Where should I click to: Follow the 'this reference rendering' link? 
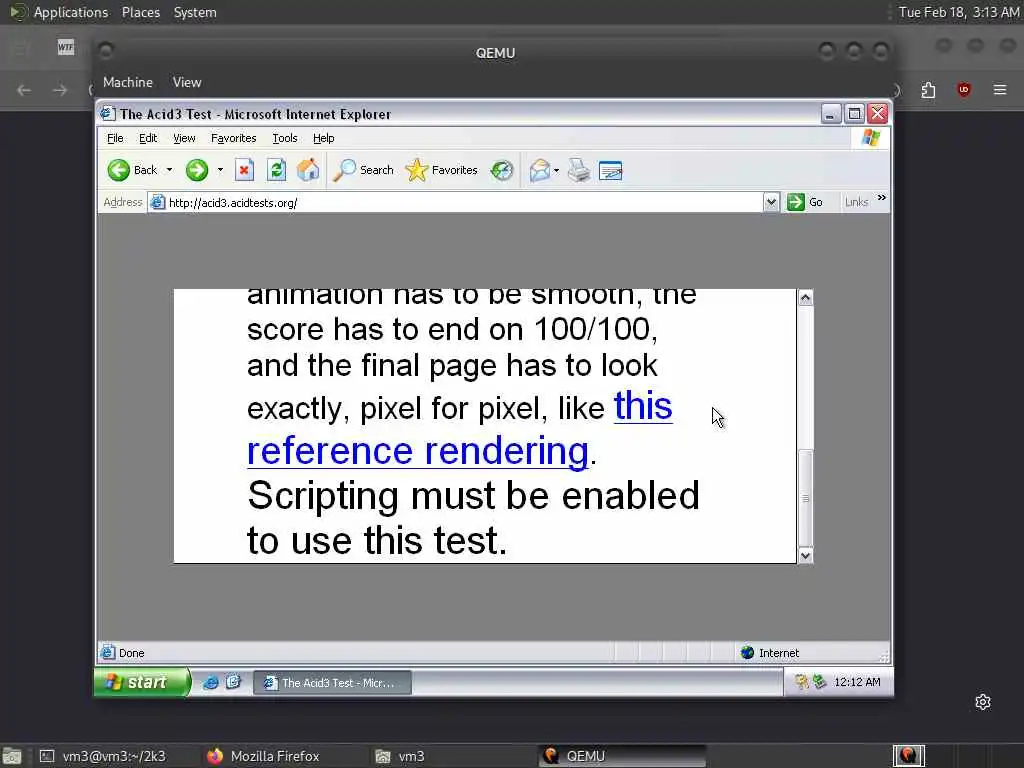coord(418,451)
